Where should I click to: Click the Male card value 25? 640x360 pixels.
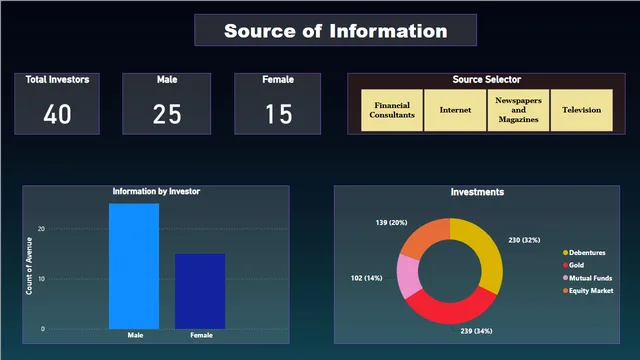167,114
